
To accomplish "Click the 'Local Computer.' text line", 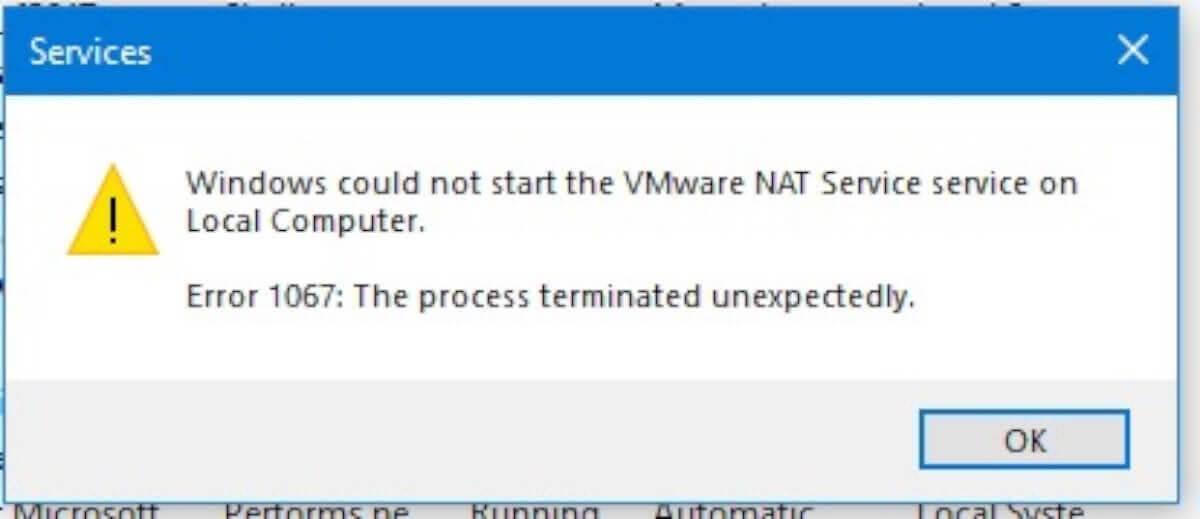I will [306, 222].
